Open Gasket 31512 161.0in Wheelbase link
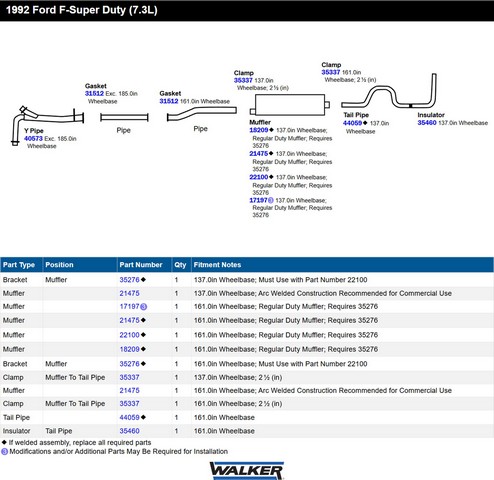The image size is (494, 480). tap(169, 101)
